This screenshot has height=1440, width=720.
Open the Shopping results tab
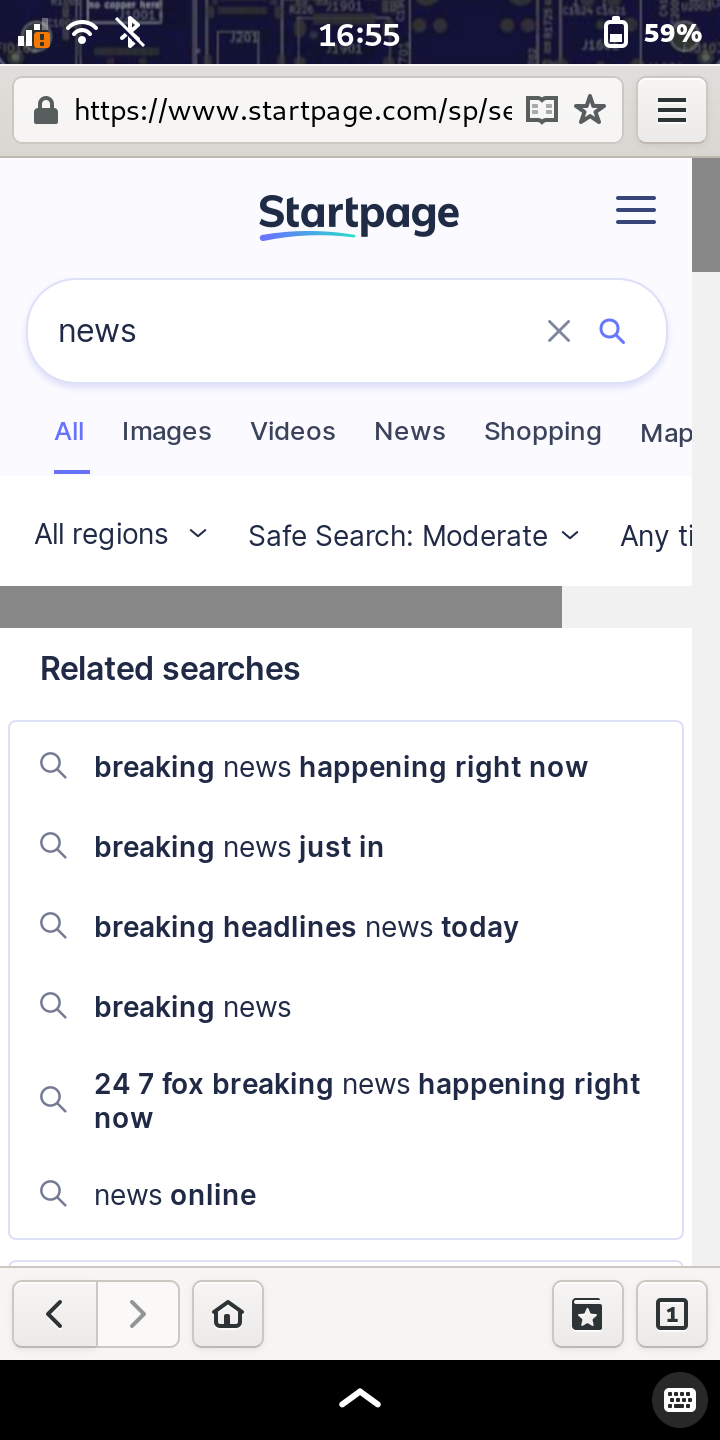click(x=543, y=432)
